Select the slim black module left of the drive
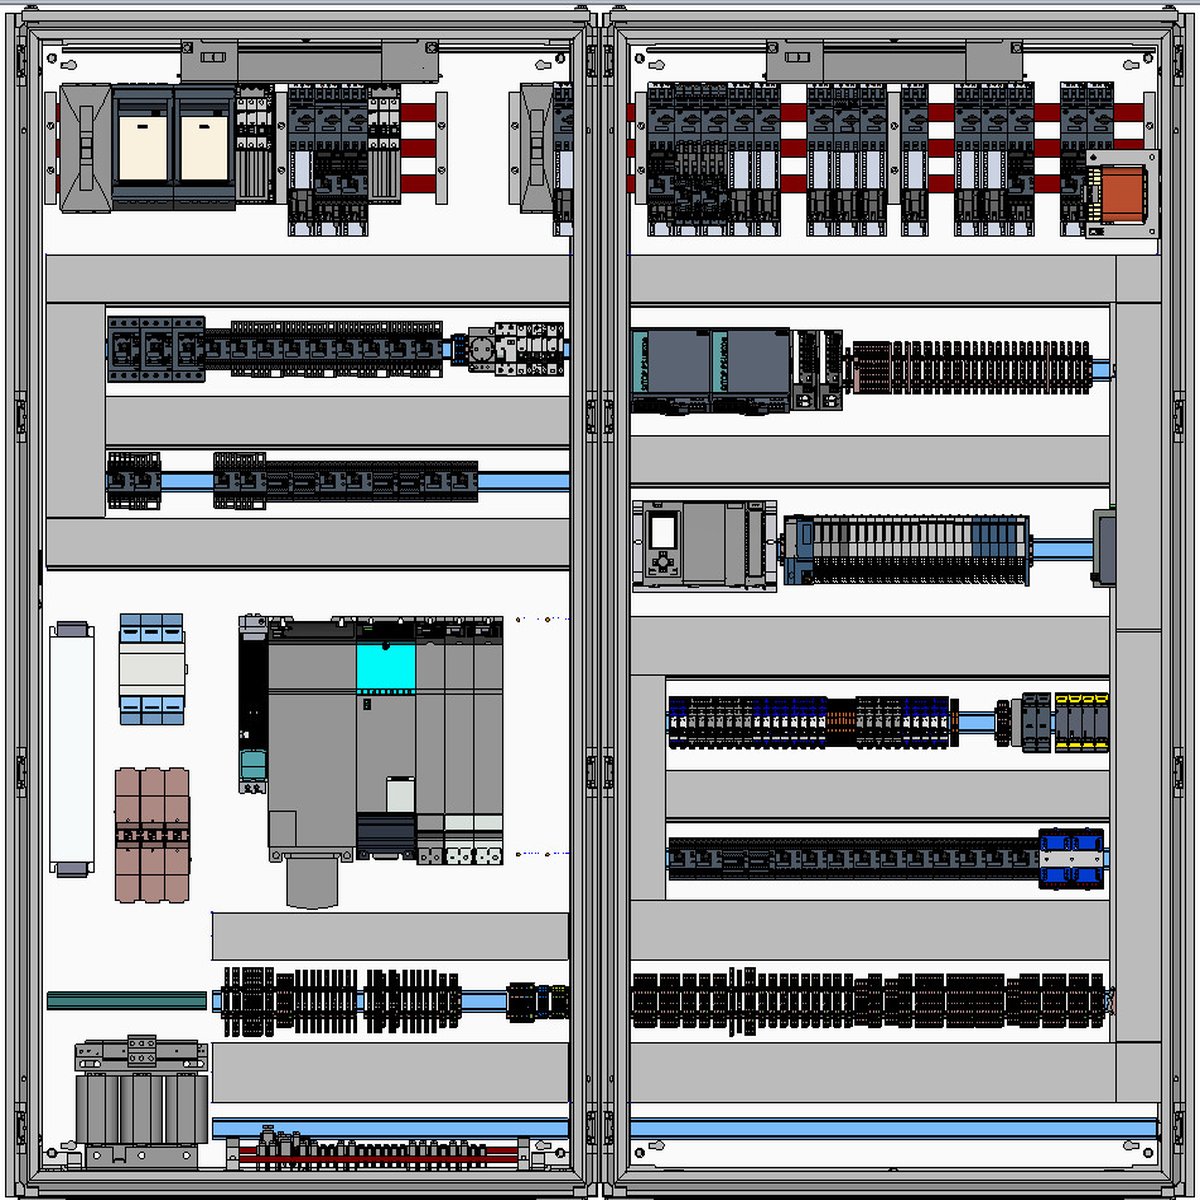The height and width of the screenshot is (1200, 1200). [x=252, y=705]
